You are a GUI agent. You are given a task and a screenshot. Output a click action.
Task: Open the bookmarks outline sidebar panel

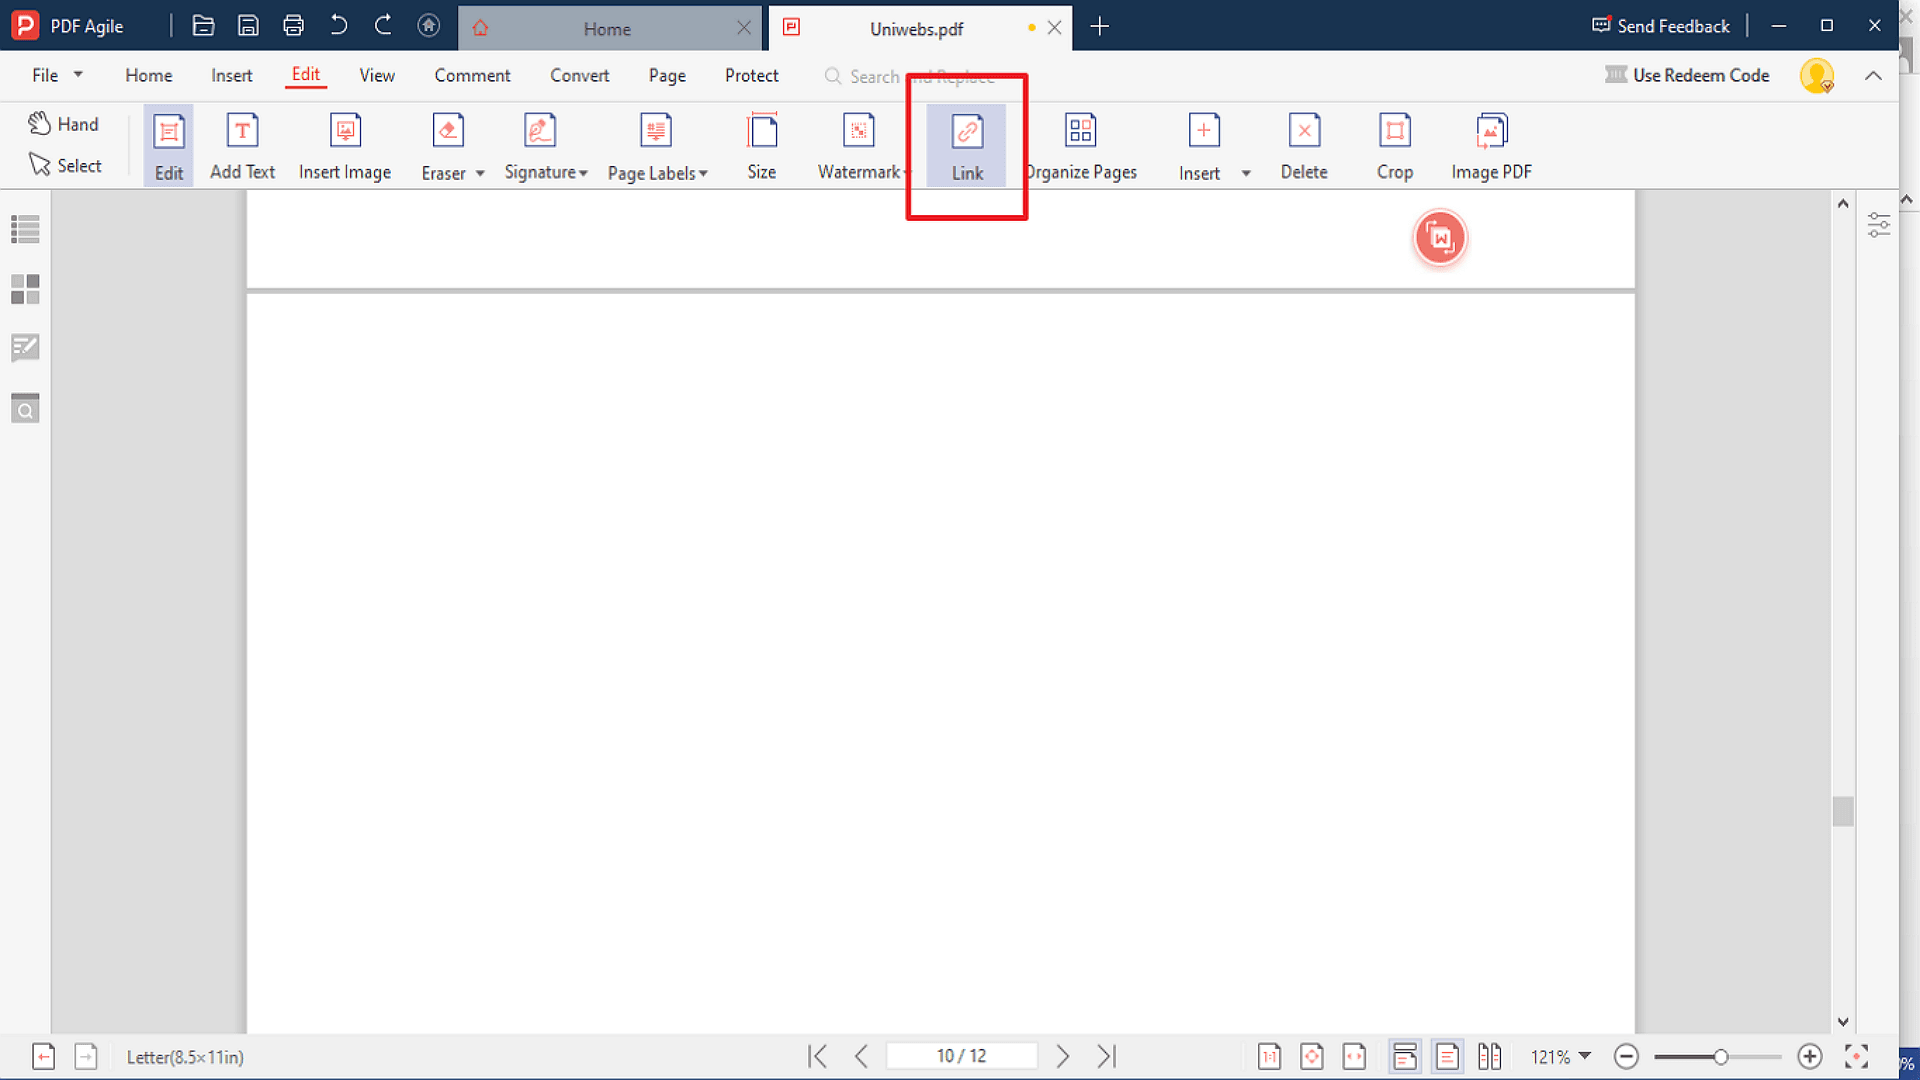[25, 229]
